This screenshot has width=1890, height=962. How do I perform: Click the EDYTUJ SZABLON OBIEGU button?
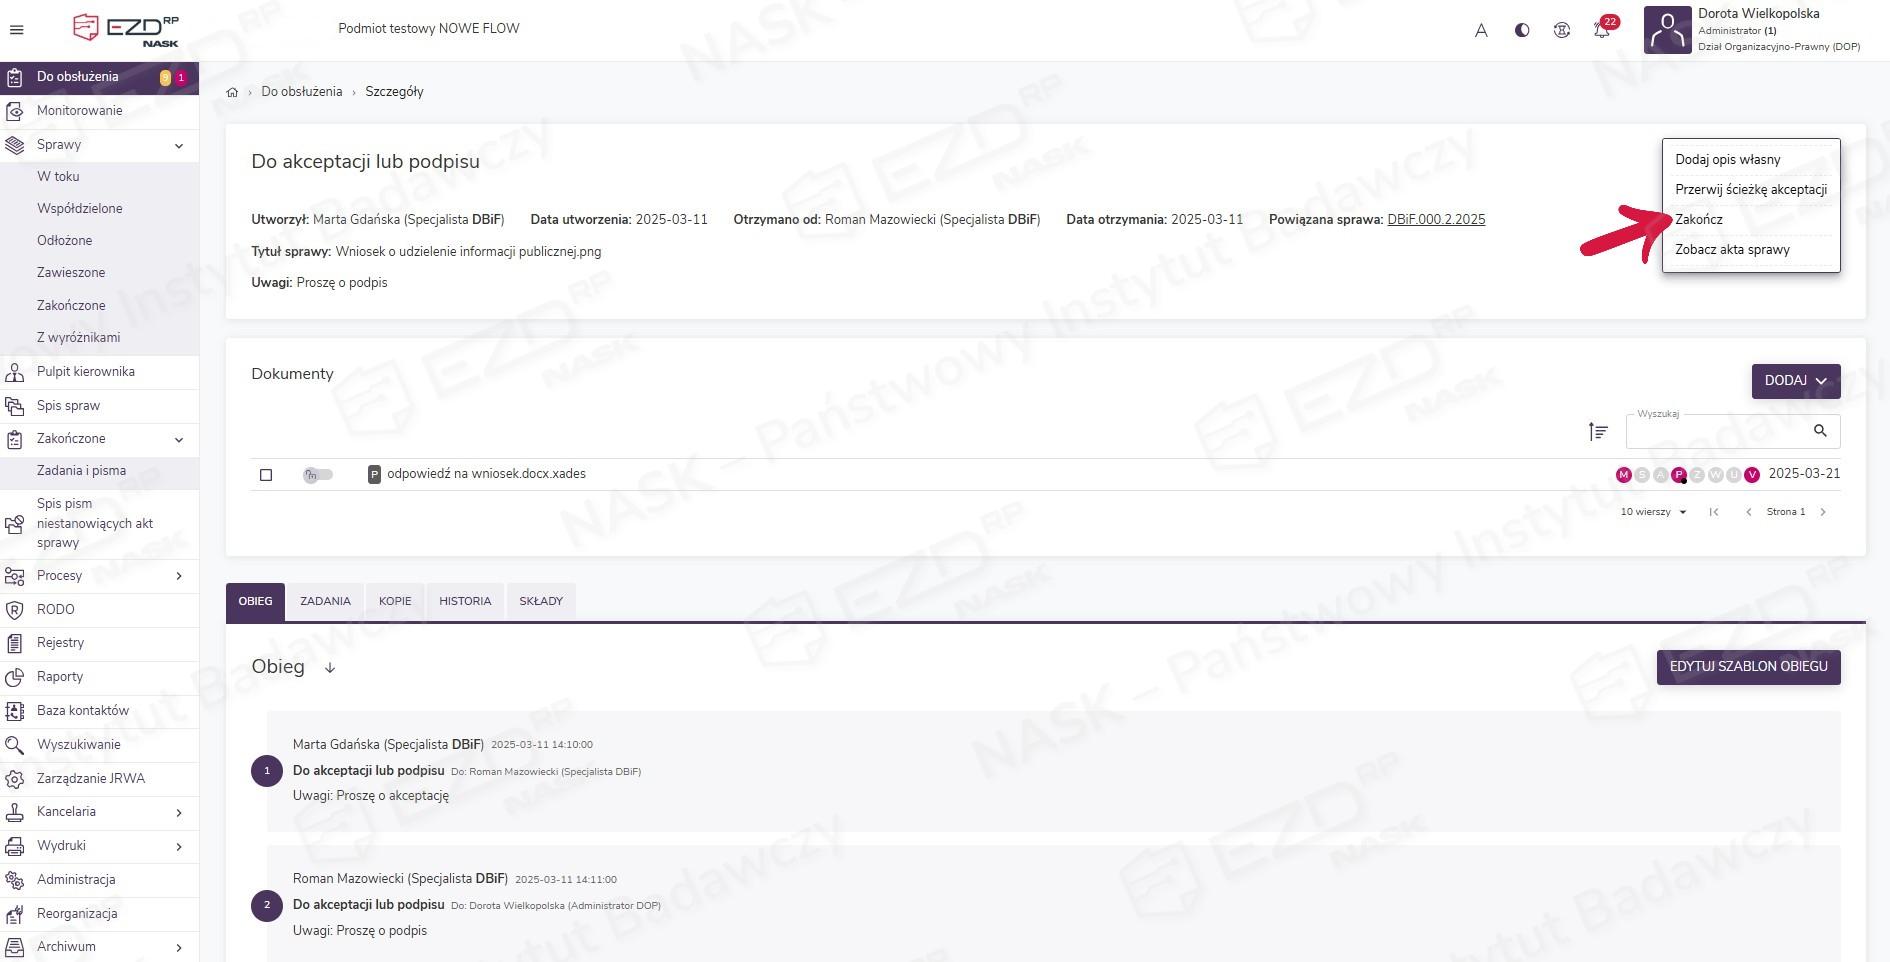pos(1748,667)
